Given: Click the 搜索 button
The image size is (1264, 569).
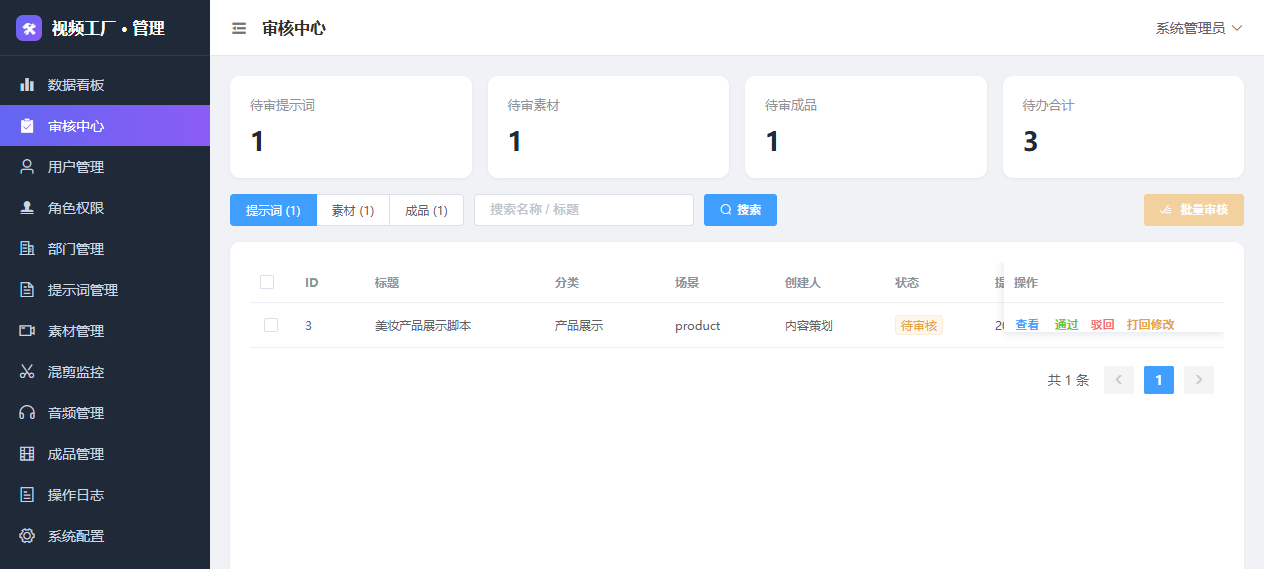Looking at the screenshot, I should pos(740,210).
